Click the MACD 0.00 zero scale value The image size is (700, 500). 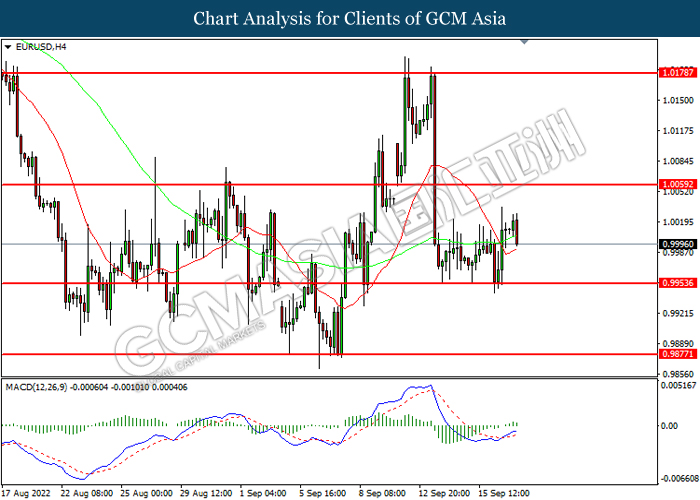pos(669,425)
